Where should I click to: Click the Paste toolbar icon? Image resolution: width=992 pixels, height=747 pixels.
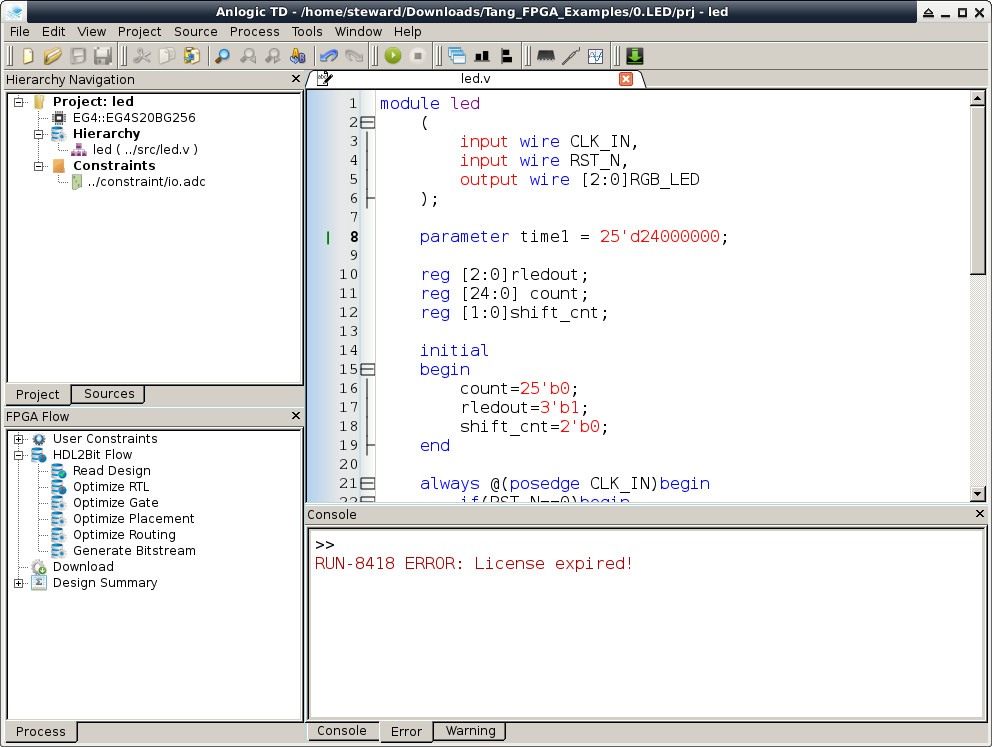(192, 56)
